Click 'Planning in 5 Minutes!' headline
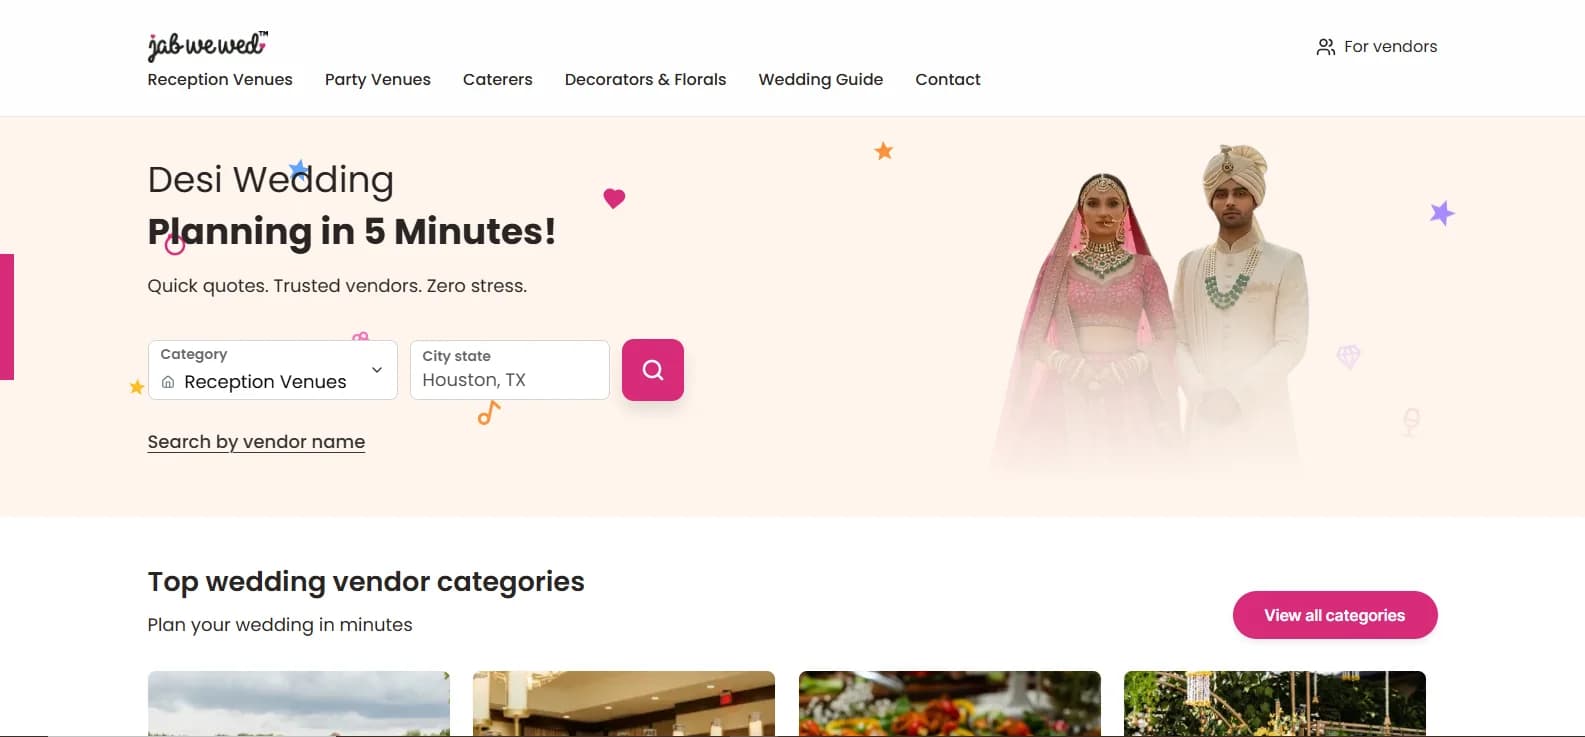Viewport: 1585px width, 737px height. (x=352, y=231)
